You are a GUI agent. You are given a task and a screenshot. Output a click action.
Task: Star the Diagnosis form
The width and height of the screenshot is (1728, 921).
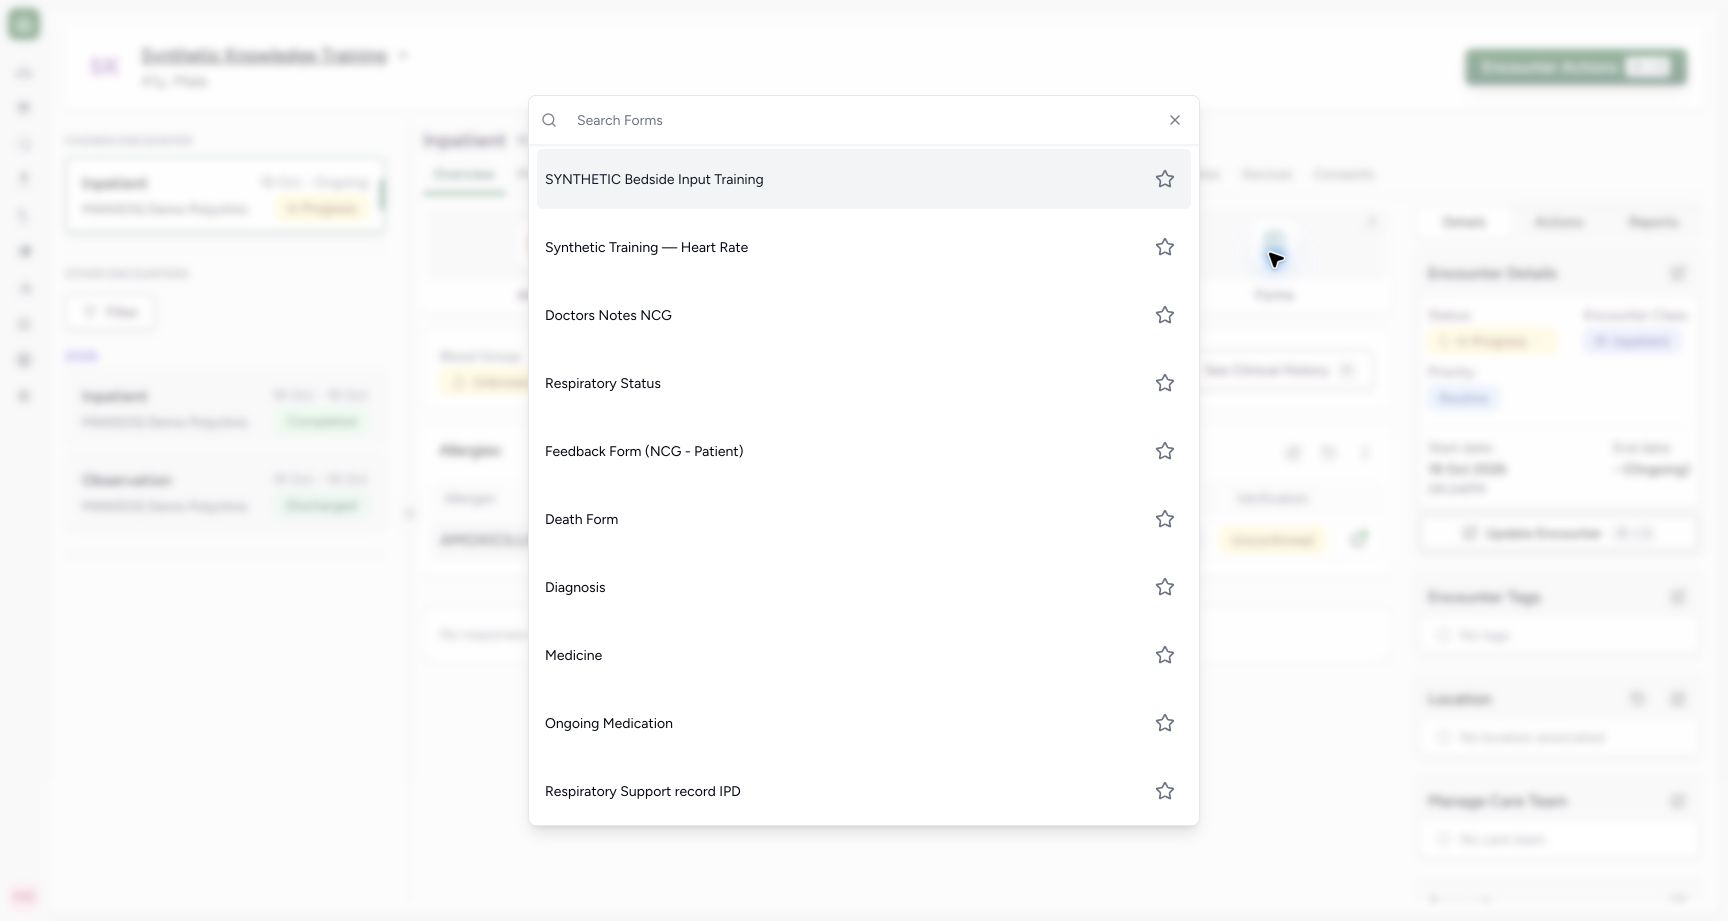[x=1165, y=587]
